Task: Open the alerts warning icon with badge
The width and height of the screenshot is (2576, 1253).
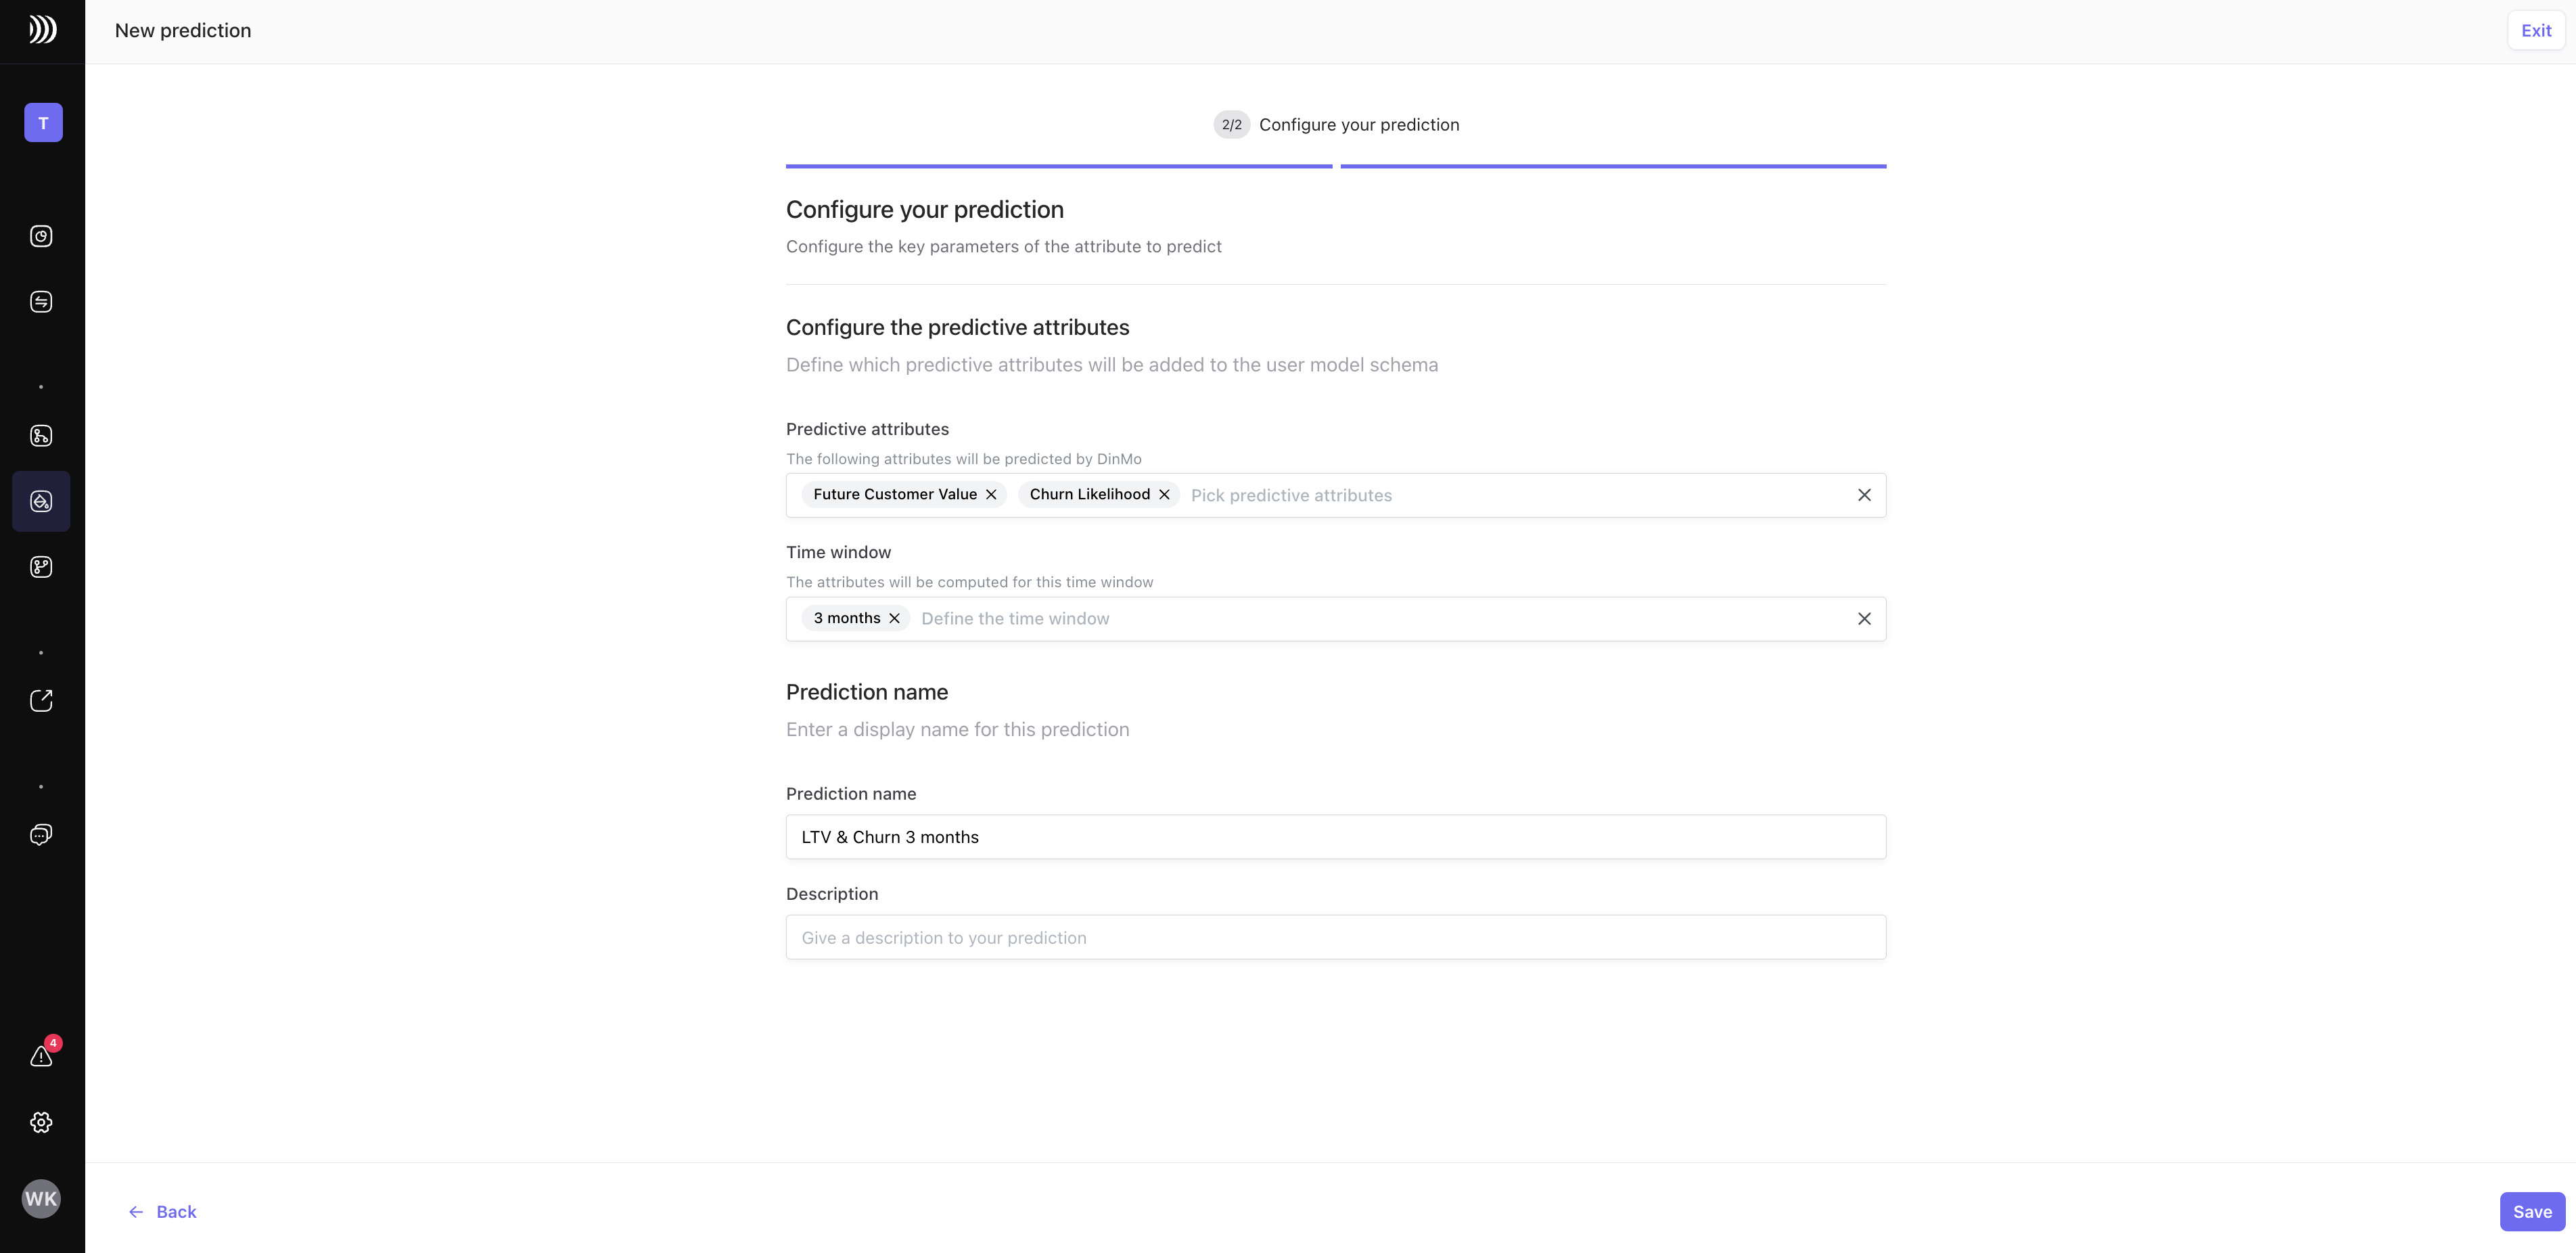Action: (41, 1056)
